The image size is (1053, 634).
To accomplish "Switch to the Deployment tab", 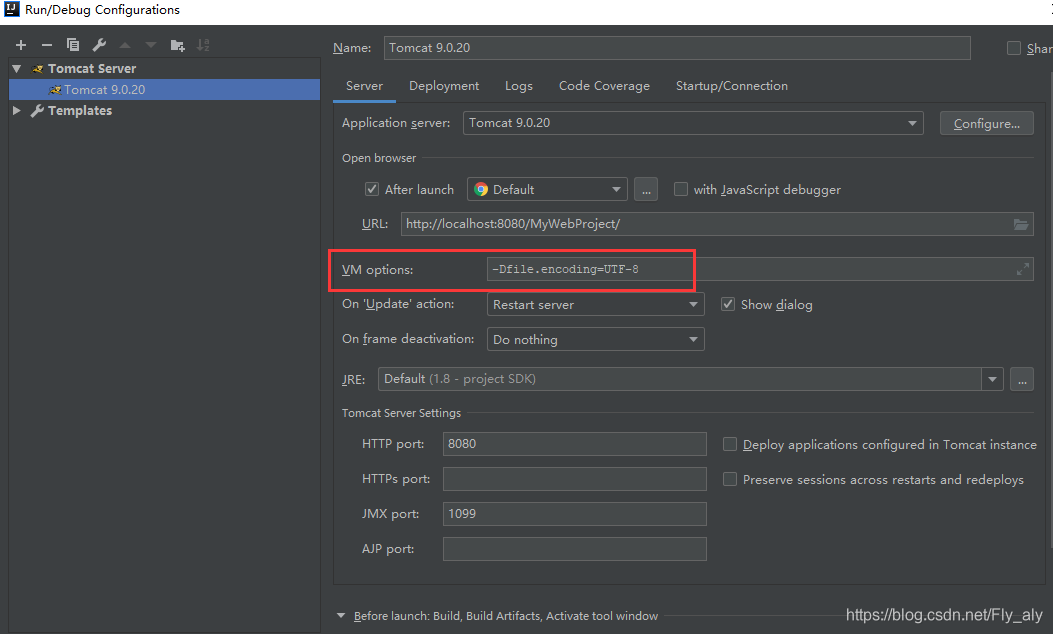I will (x=444, y=86).
